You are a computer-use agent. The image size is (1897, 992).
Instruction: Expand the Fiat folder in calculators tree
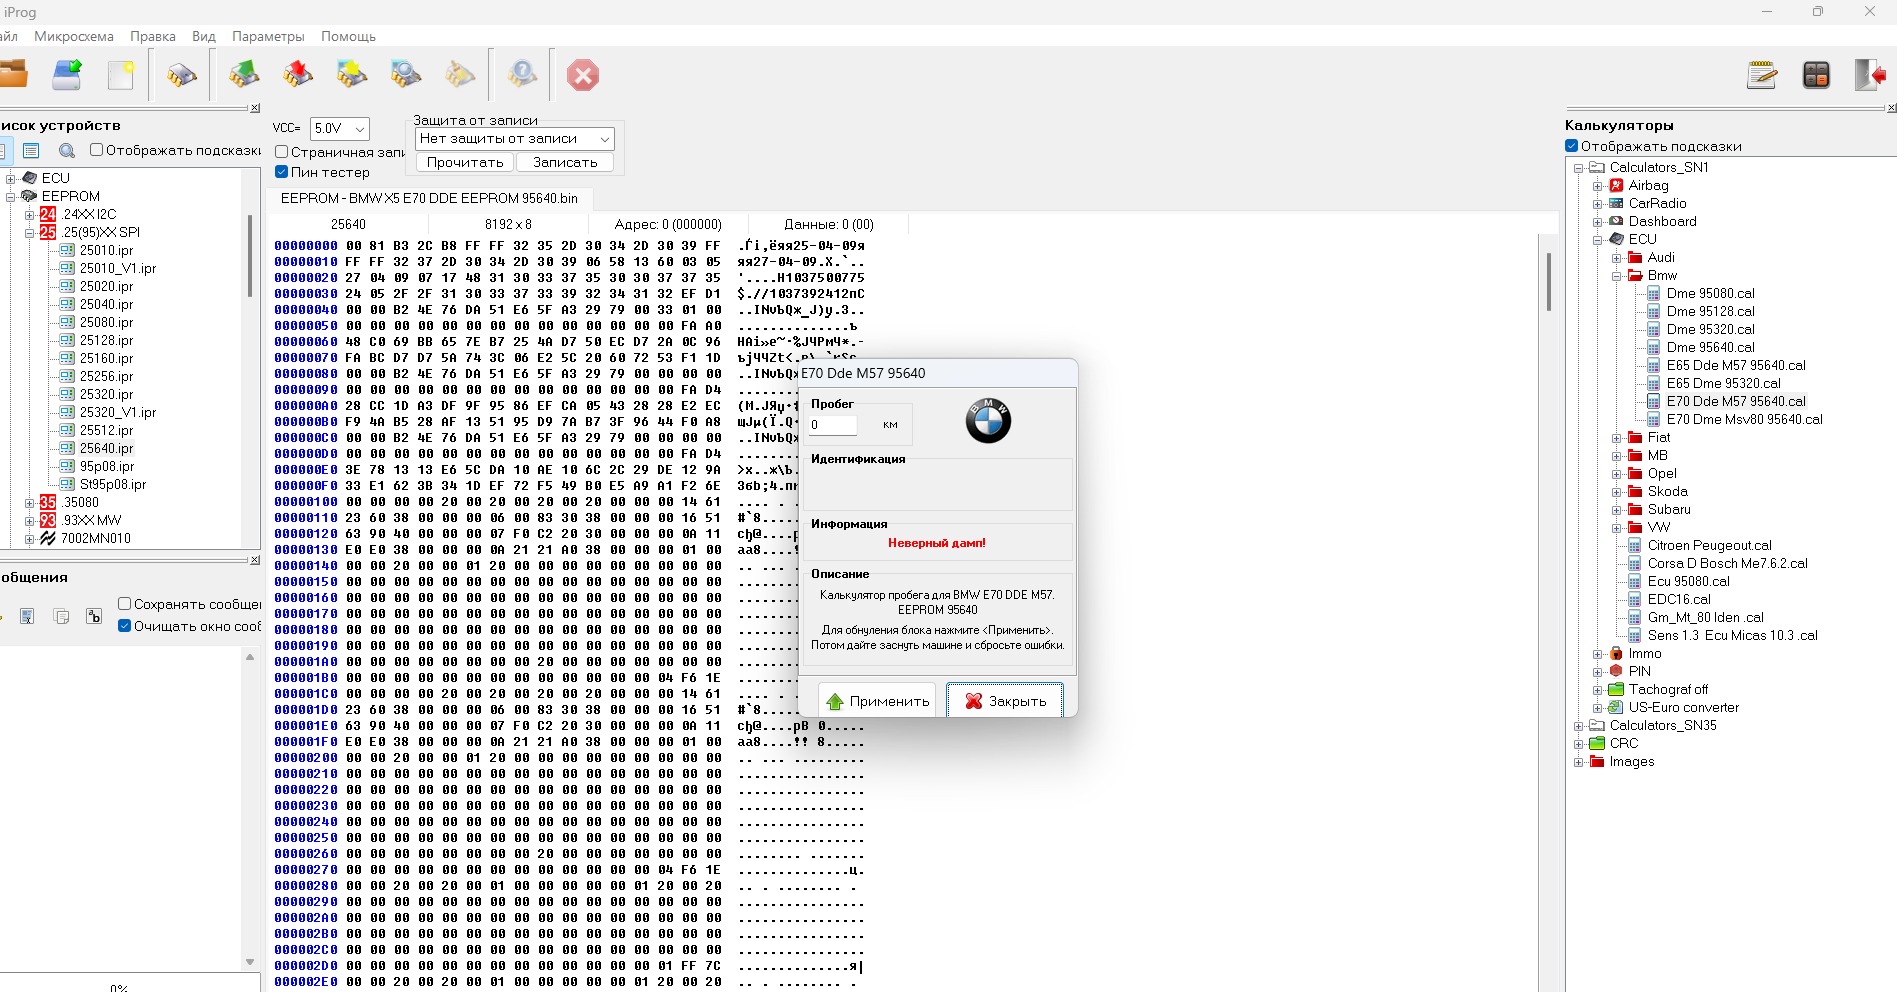pos(1617,438)
